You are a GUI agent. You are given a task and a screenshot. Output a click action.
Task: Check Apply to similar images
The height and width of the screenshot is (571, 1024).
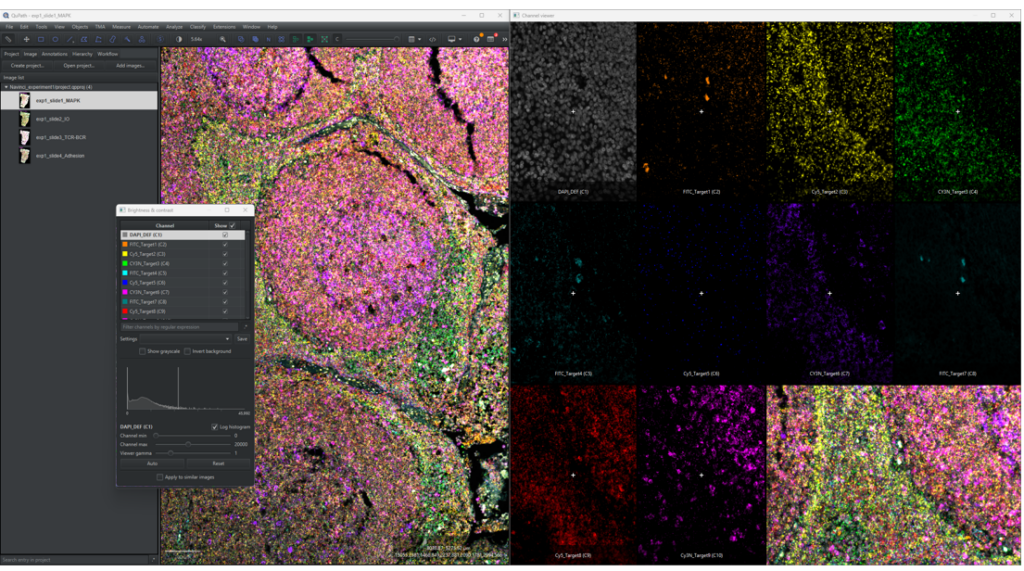pyautogui.click(x=160, y=477)
